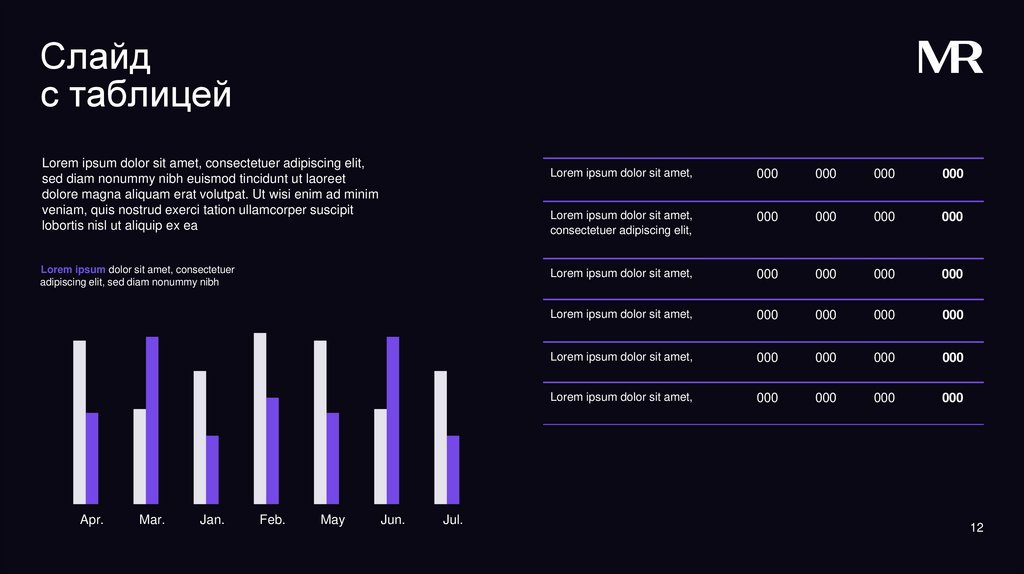Select the tall purple bar above Mar.
Screen dimensions: 1024x574
(152, 419)
